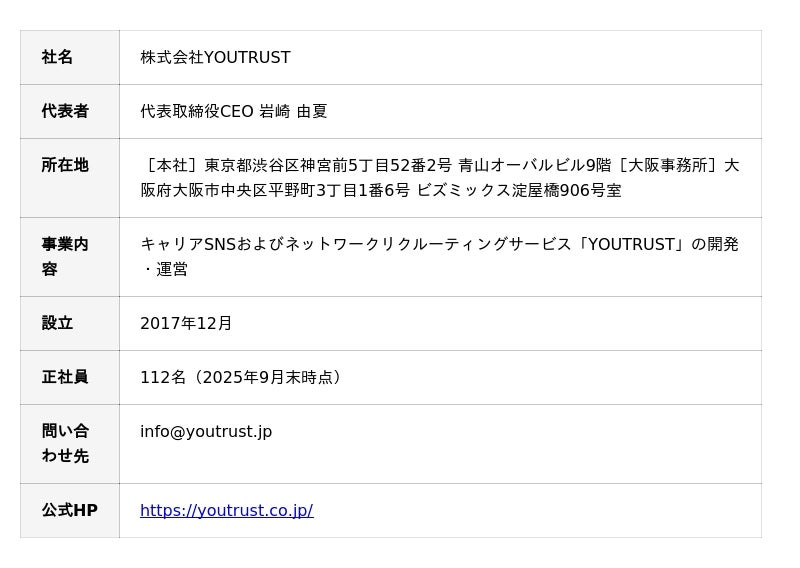Screen dimensions: 800x568
Task: Click the 株式会社YOUTRUST company name text
Action: [215, 58]
